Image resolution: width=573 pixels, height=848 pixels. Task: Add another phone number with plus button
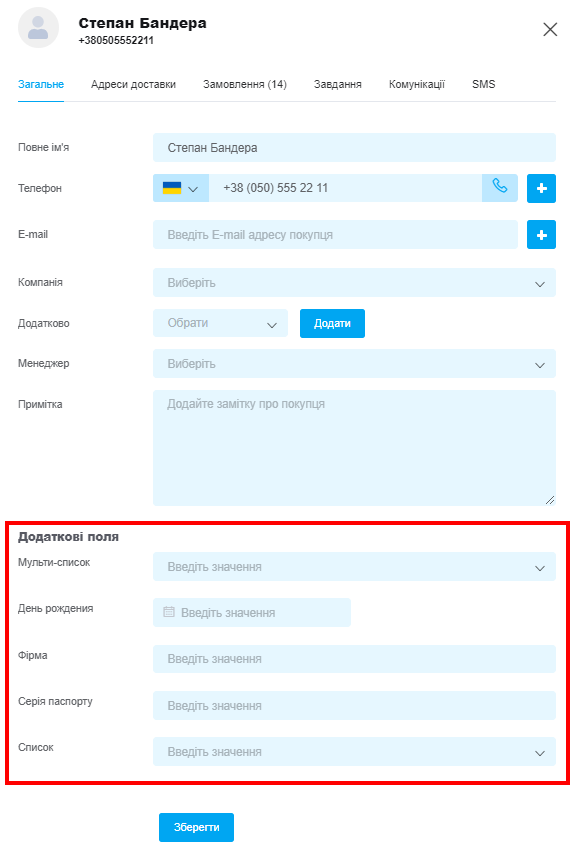pos(541,188)
